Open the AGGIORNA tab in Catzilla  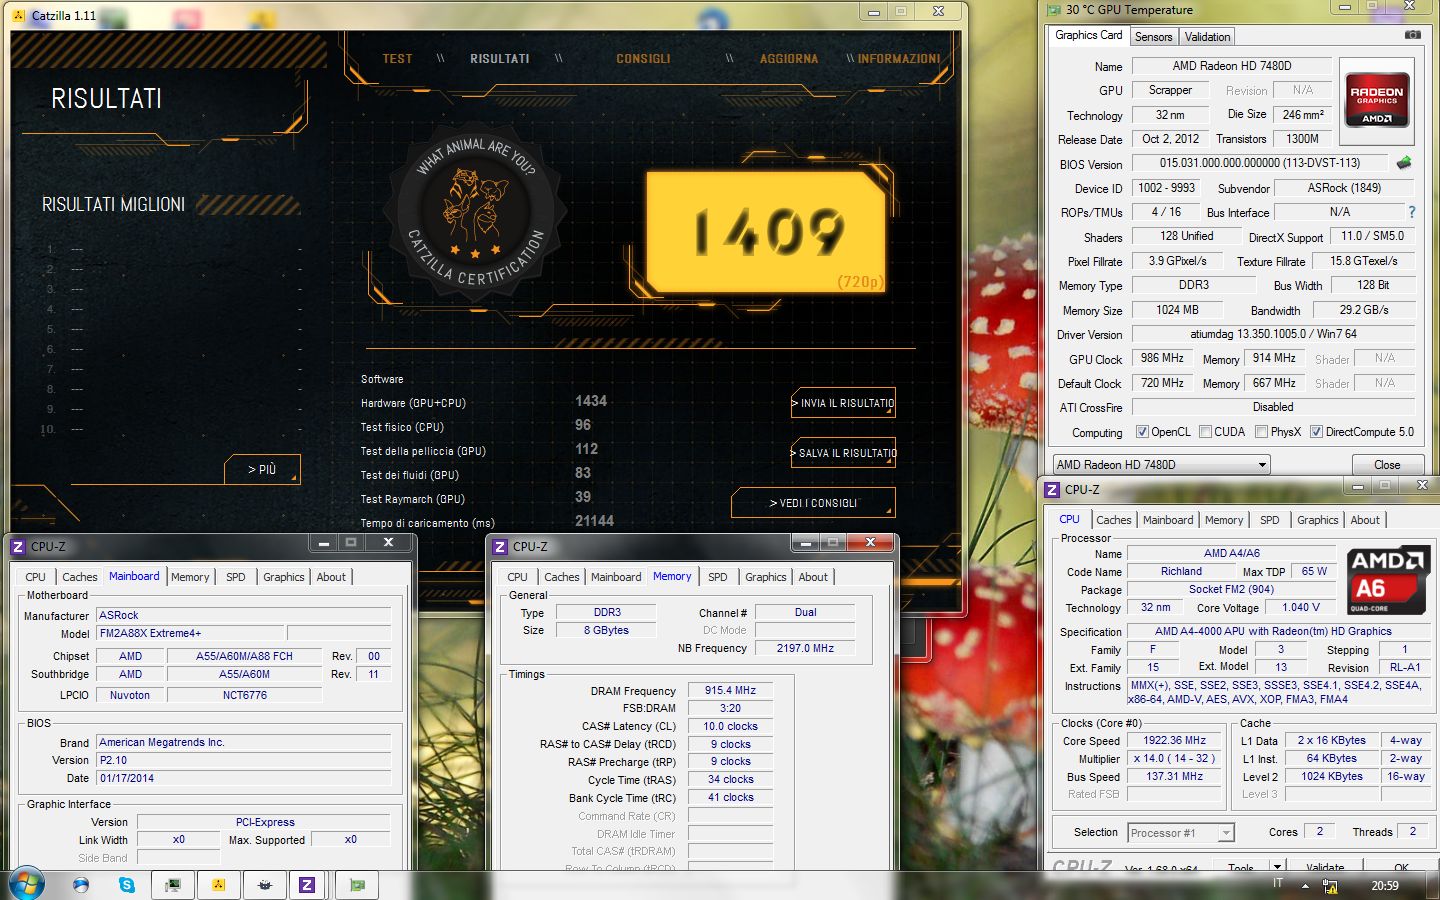(x=788, y=58)
